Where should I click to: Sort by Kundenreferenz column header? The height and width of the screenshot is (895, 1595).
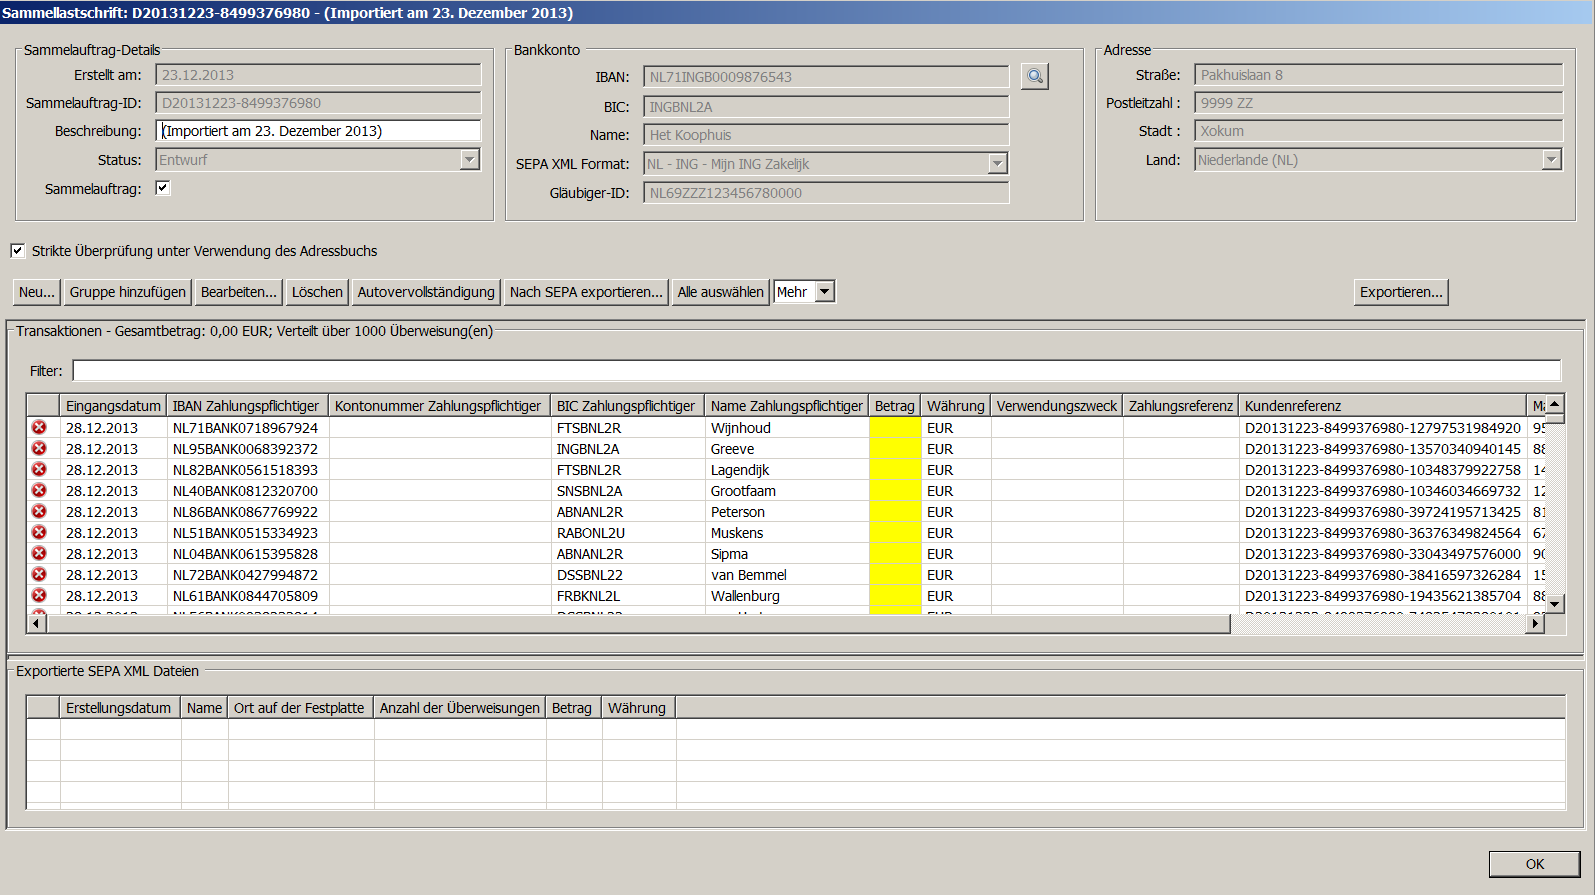coord(1383,406)
